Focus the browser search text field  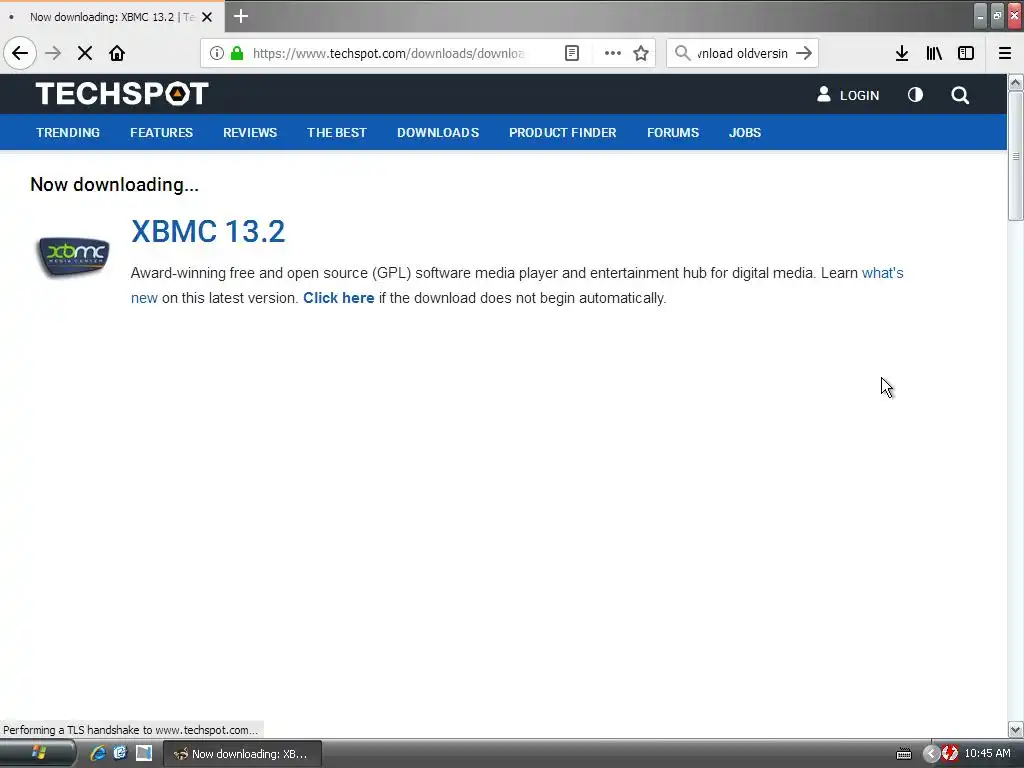pyautogui.click(x=742, y=53)
